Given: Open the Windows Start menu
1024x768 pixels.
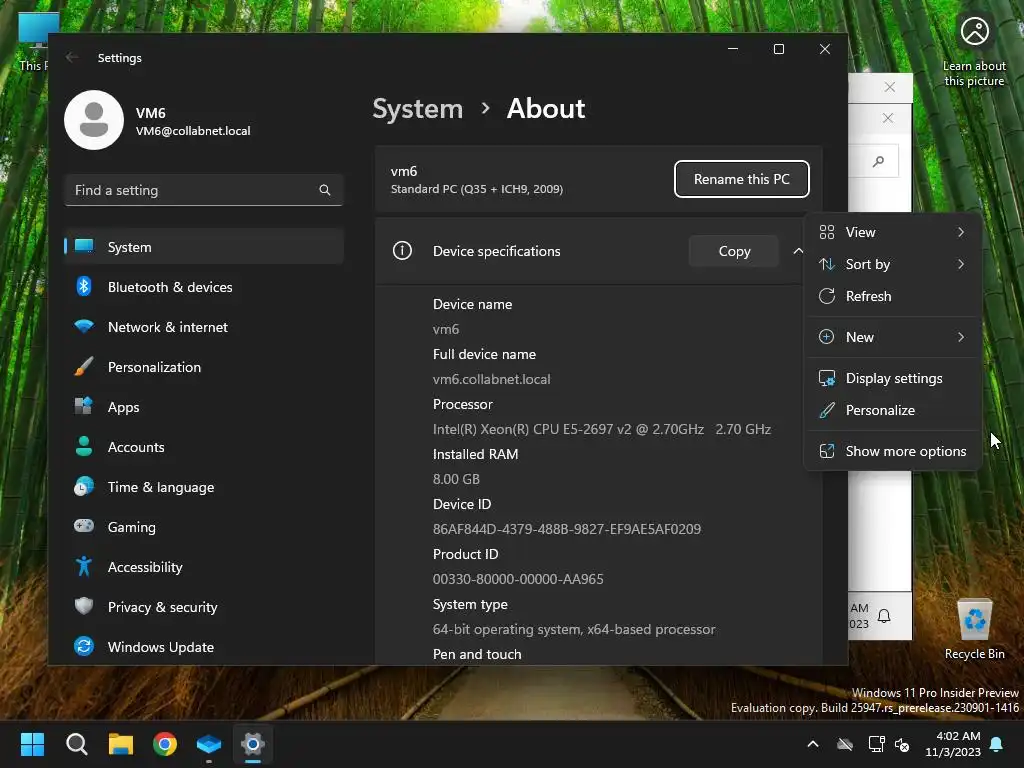Looking at the screenshot, I should click(32, 744).
